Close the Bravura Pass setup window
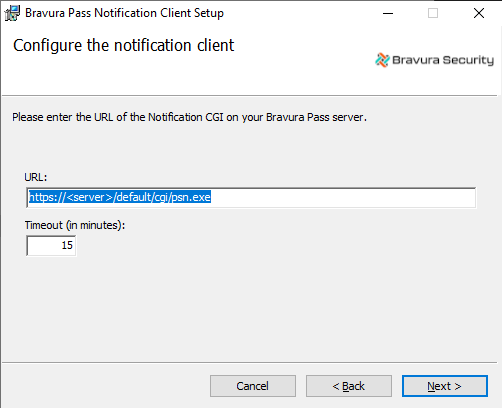 coord(479,13)
